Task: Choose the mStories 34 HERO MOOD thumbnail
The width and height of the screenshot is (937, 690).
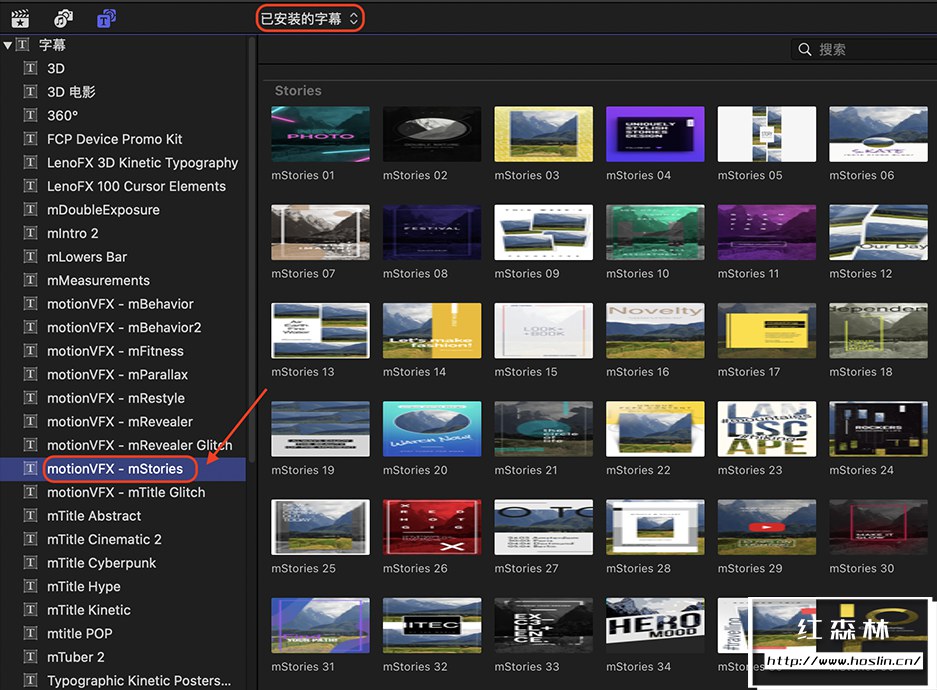Action: [x=655, y=625]
